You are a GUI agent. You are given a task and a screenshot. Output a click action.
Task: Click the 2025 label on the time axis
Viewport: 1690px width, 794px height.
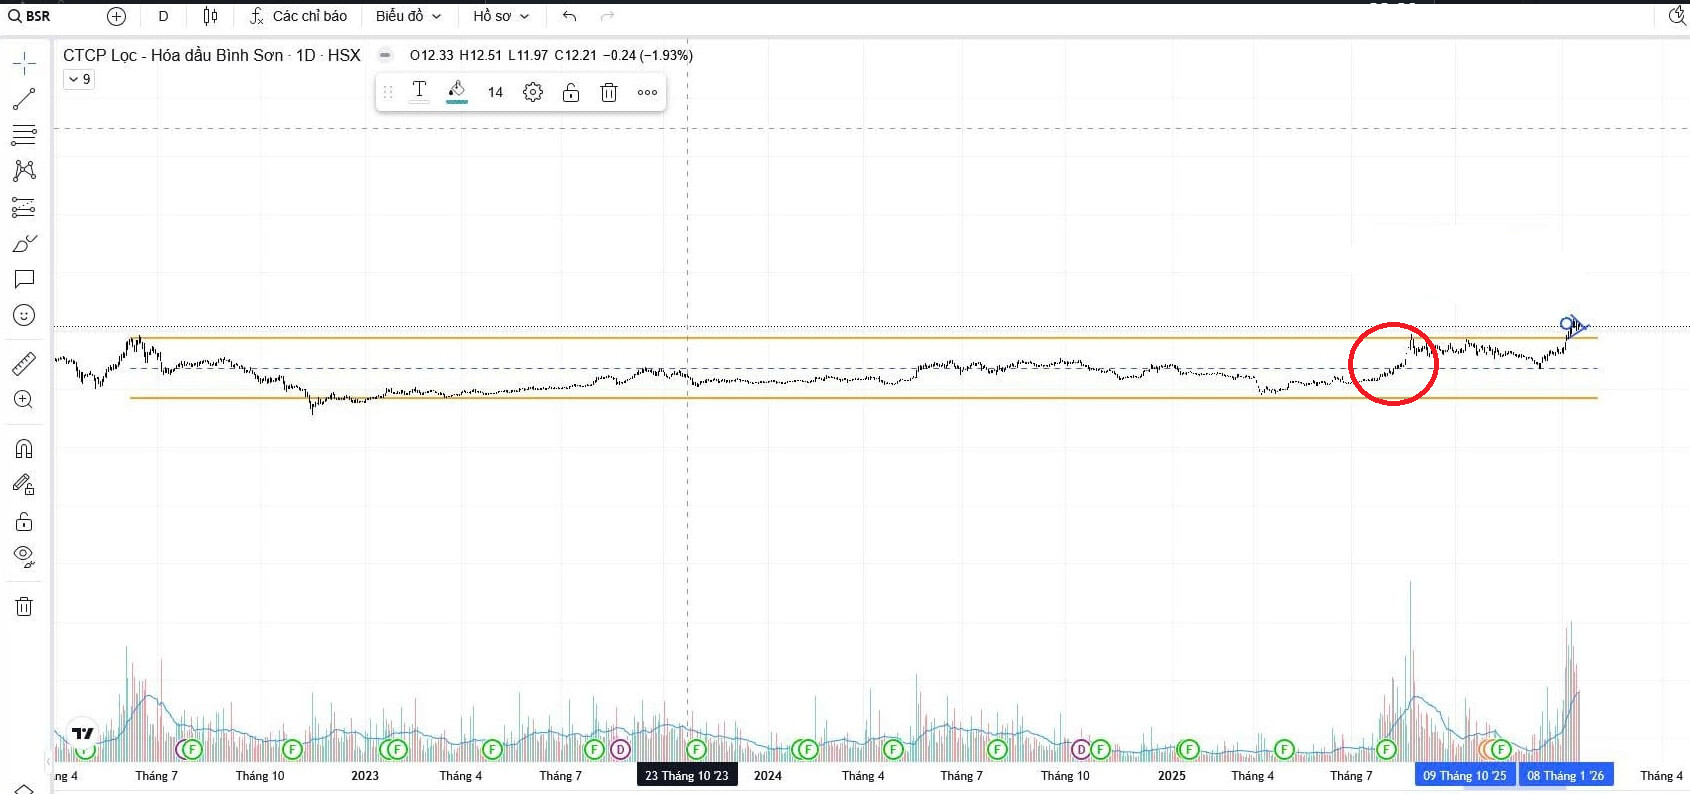click(1172, 775)
